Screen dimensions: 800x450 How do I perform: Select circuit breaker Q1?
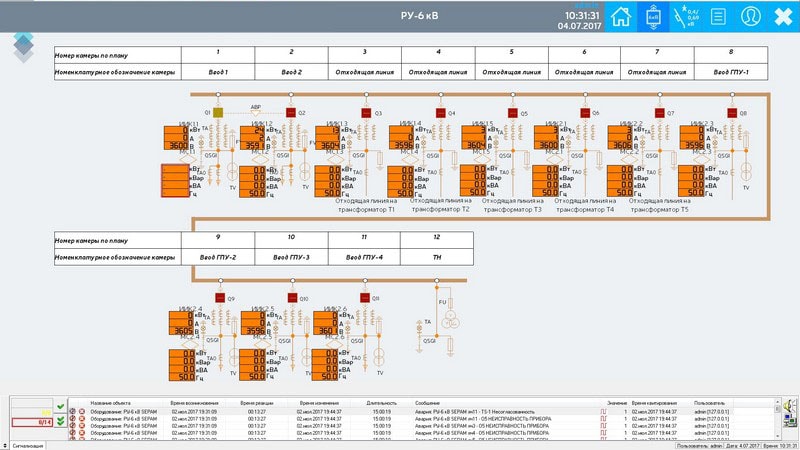tap(218, 113)
